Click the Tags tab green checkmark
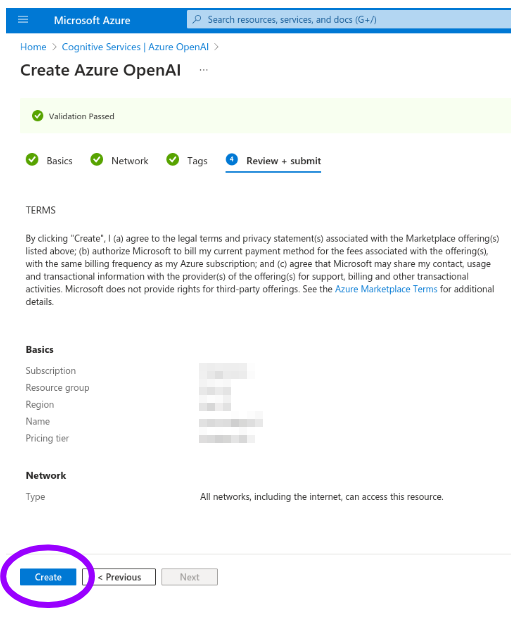The height and width of the screenshot is (617, 511). point(172,160)
